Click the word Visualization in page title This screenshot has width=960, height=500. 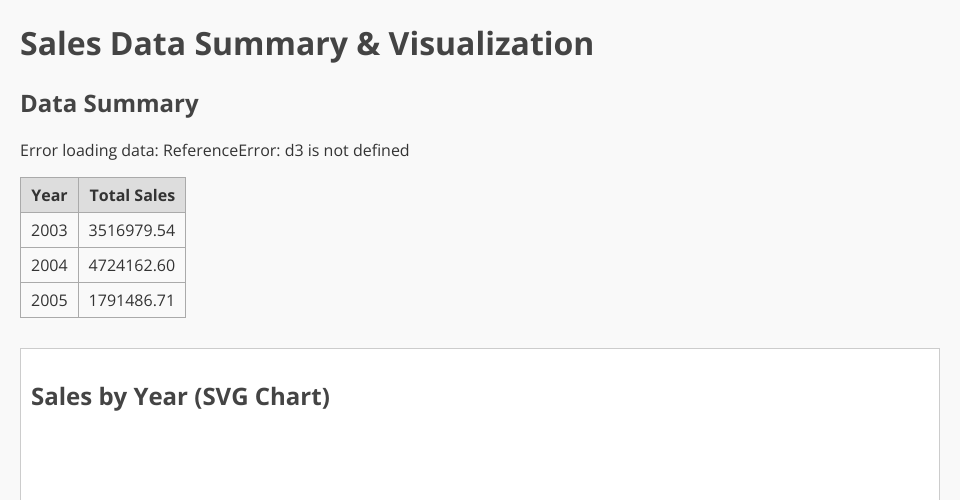(x=491, y=44)
